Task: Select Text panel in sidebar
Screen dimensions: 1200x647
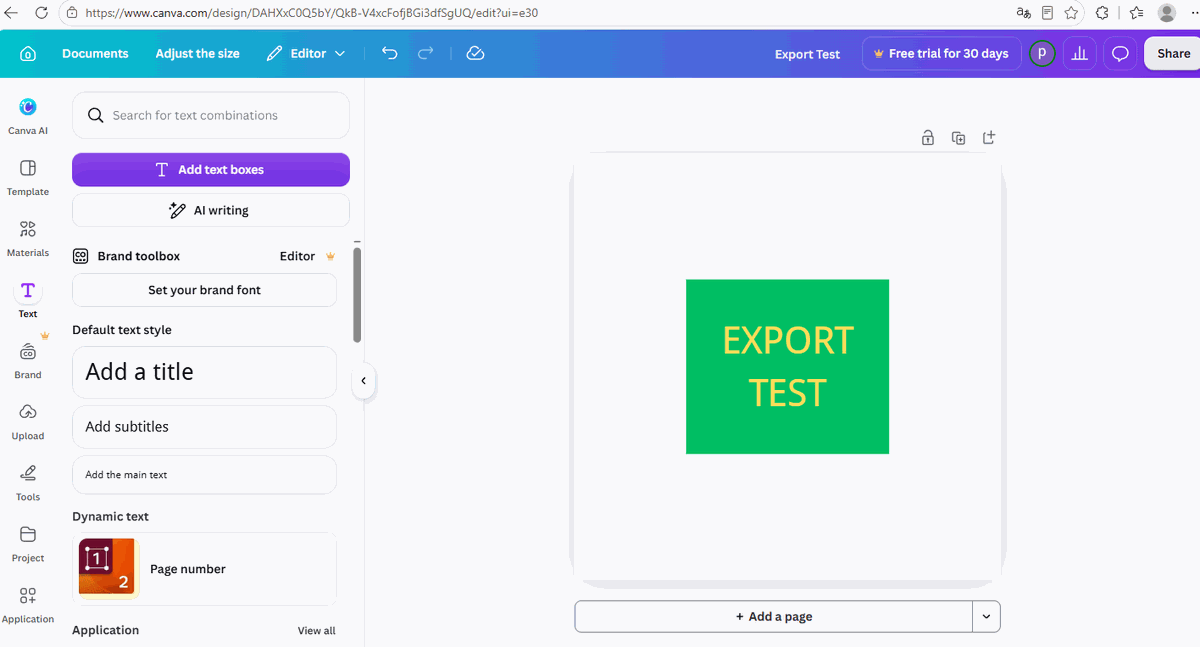Action: 28,299
